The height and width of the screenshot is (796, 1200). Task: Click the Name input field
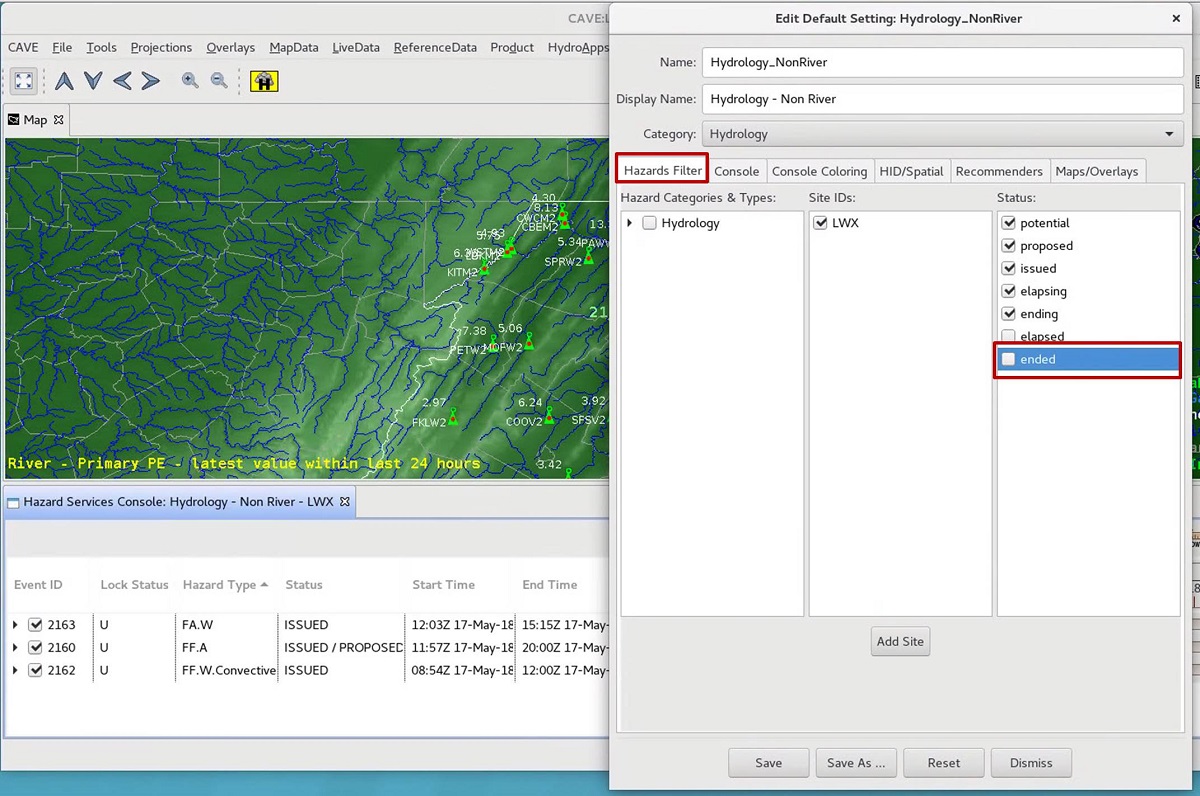click(x=943, y=62)
